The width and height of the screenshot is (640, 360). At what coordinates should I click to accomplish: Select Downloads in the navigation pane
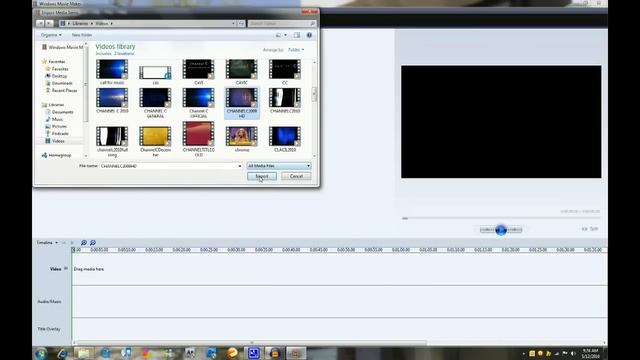(x=59, y=83)
